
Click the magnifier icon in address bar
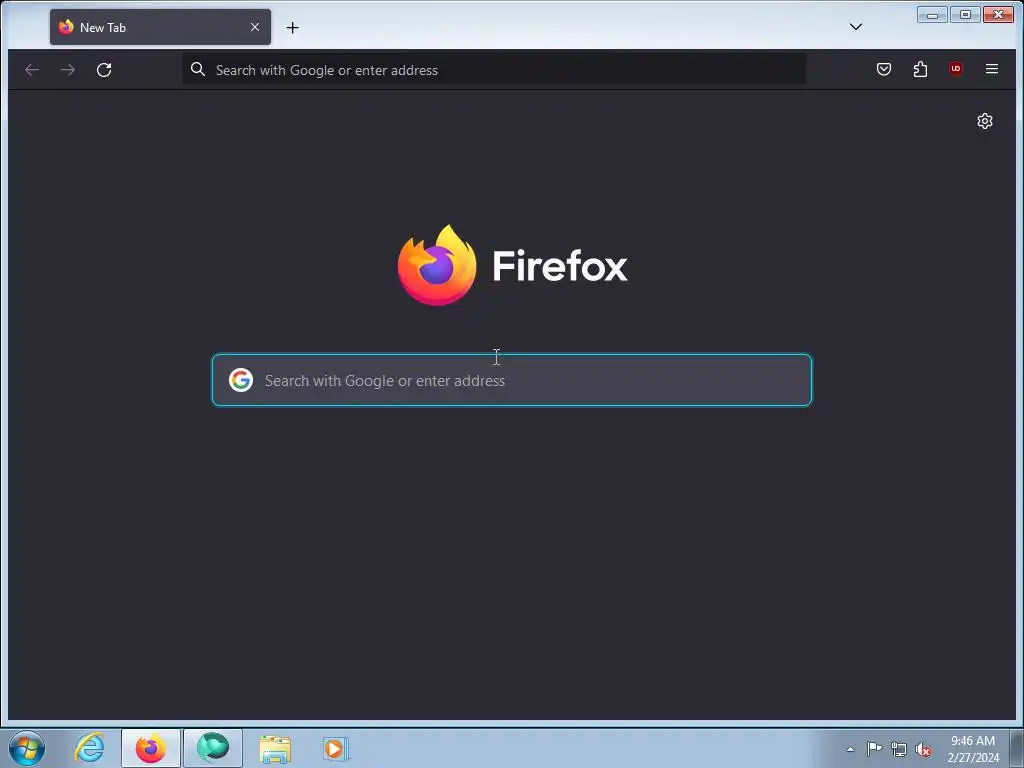point(198,69)
